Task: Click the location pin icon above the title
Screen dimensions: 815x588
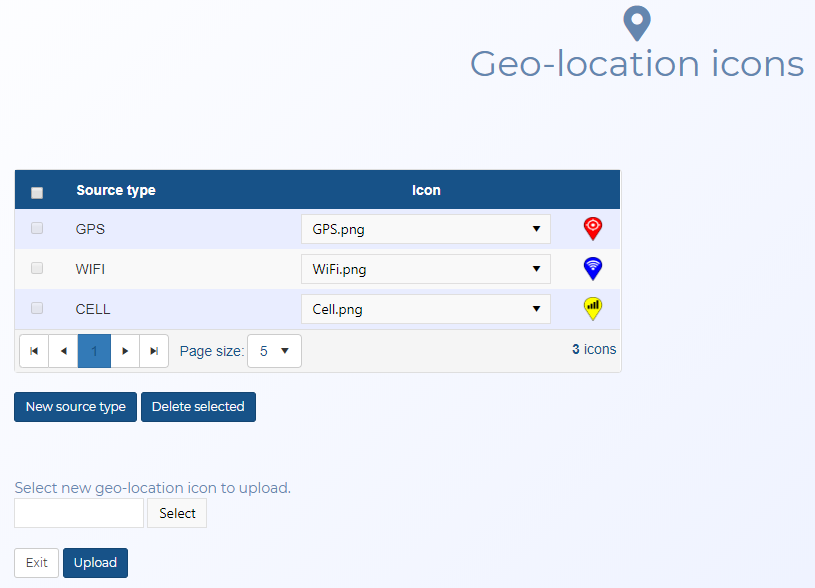Action: (x=636, y=22)
